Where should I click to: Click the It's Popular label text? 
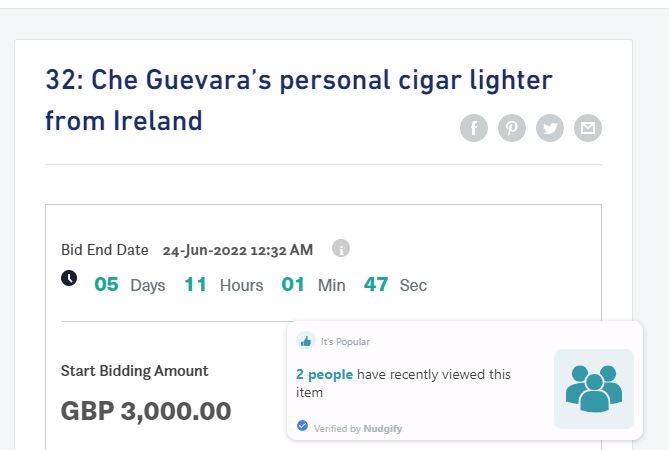[x=345, y=342]
